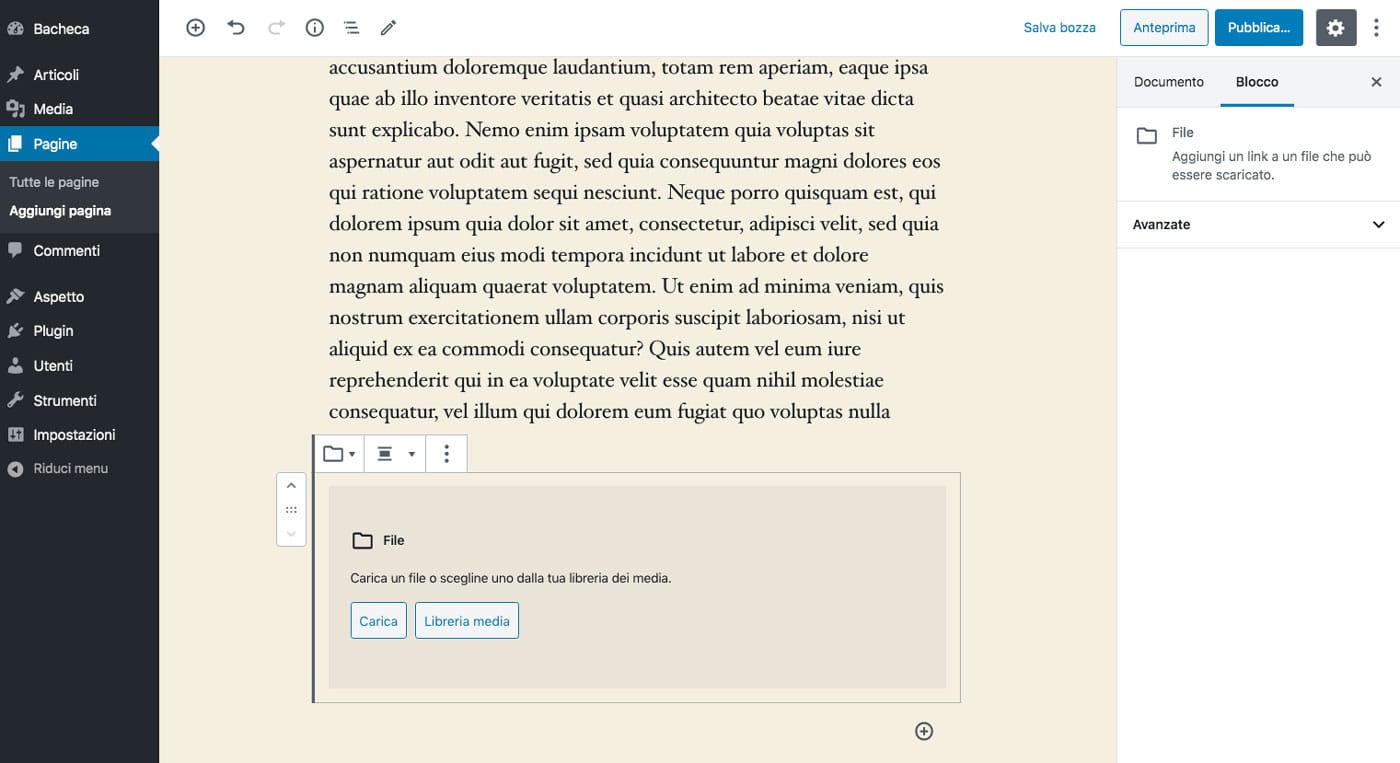Switch to the Documento tab
The height and width of the screenshot is (763, 1400).
(x=1169, y=82)
